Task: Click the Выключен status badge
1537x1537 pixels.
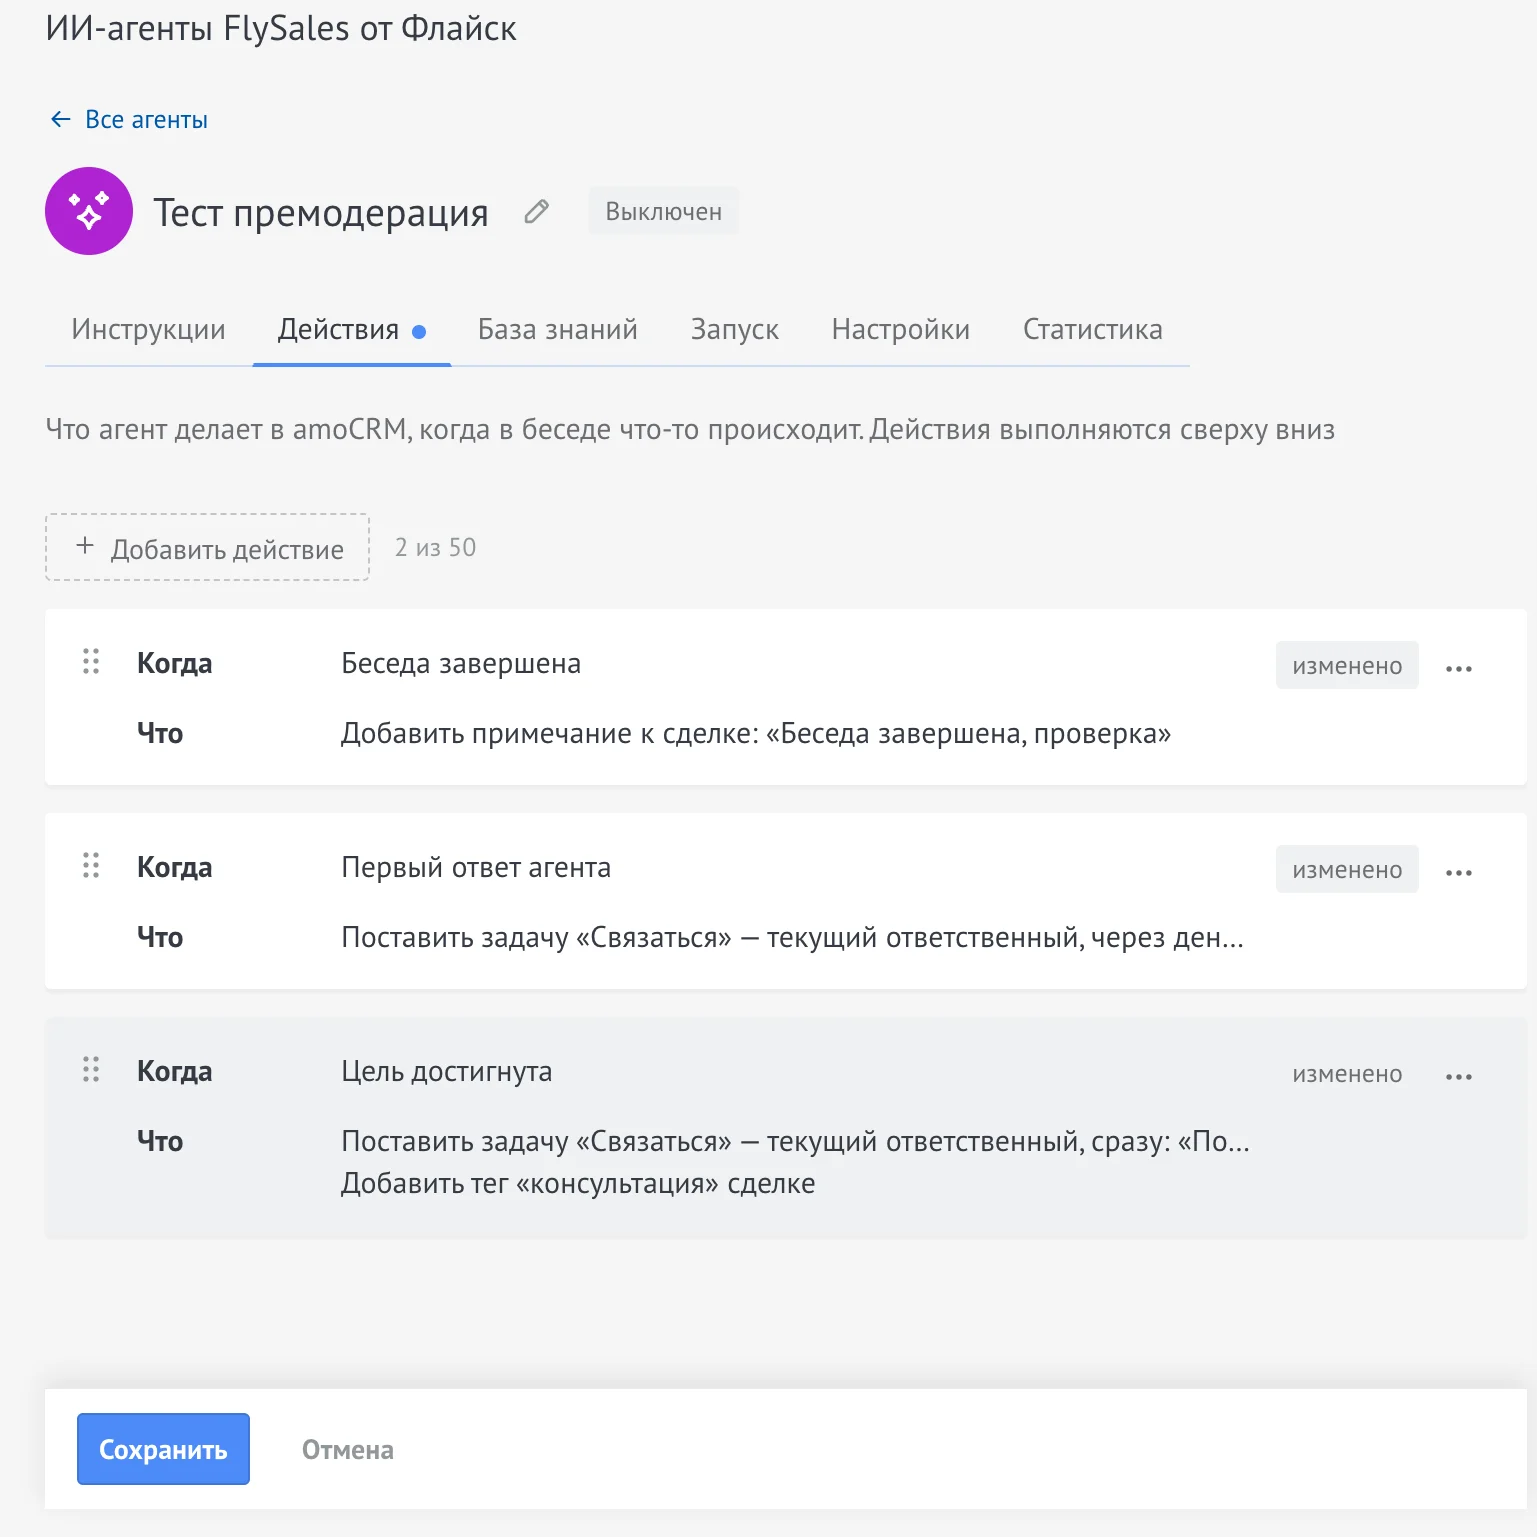Action: click(x=664, y=211)
